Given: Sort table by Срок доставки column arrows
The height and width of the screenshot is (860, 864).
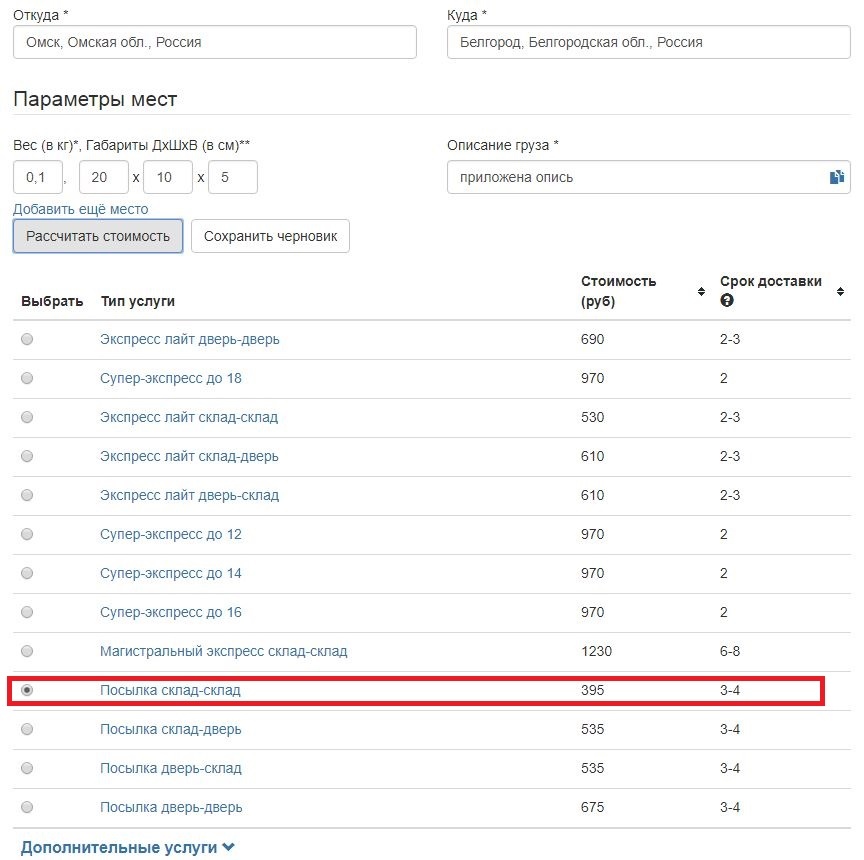Looking at the screenshot, I should pos(840,291).
